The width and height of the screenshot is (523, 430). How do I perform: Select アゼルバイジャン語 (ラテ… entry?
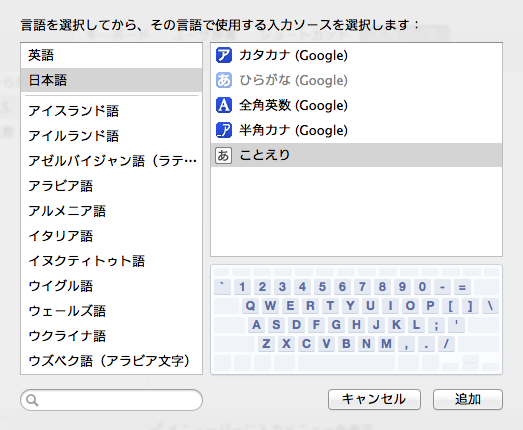click(x=111, y=161)
